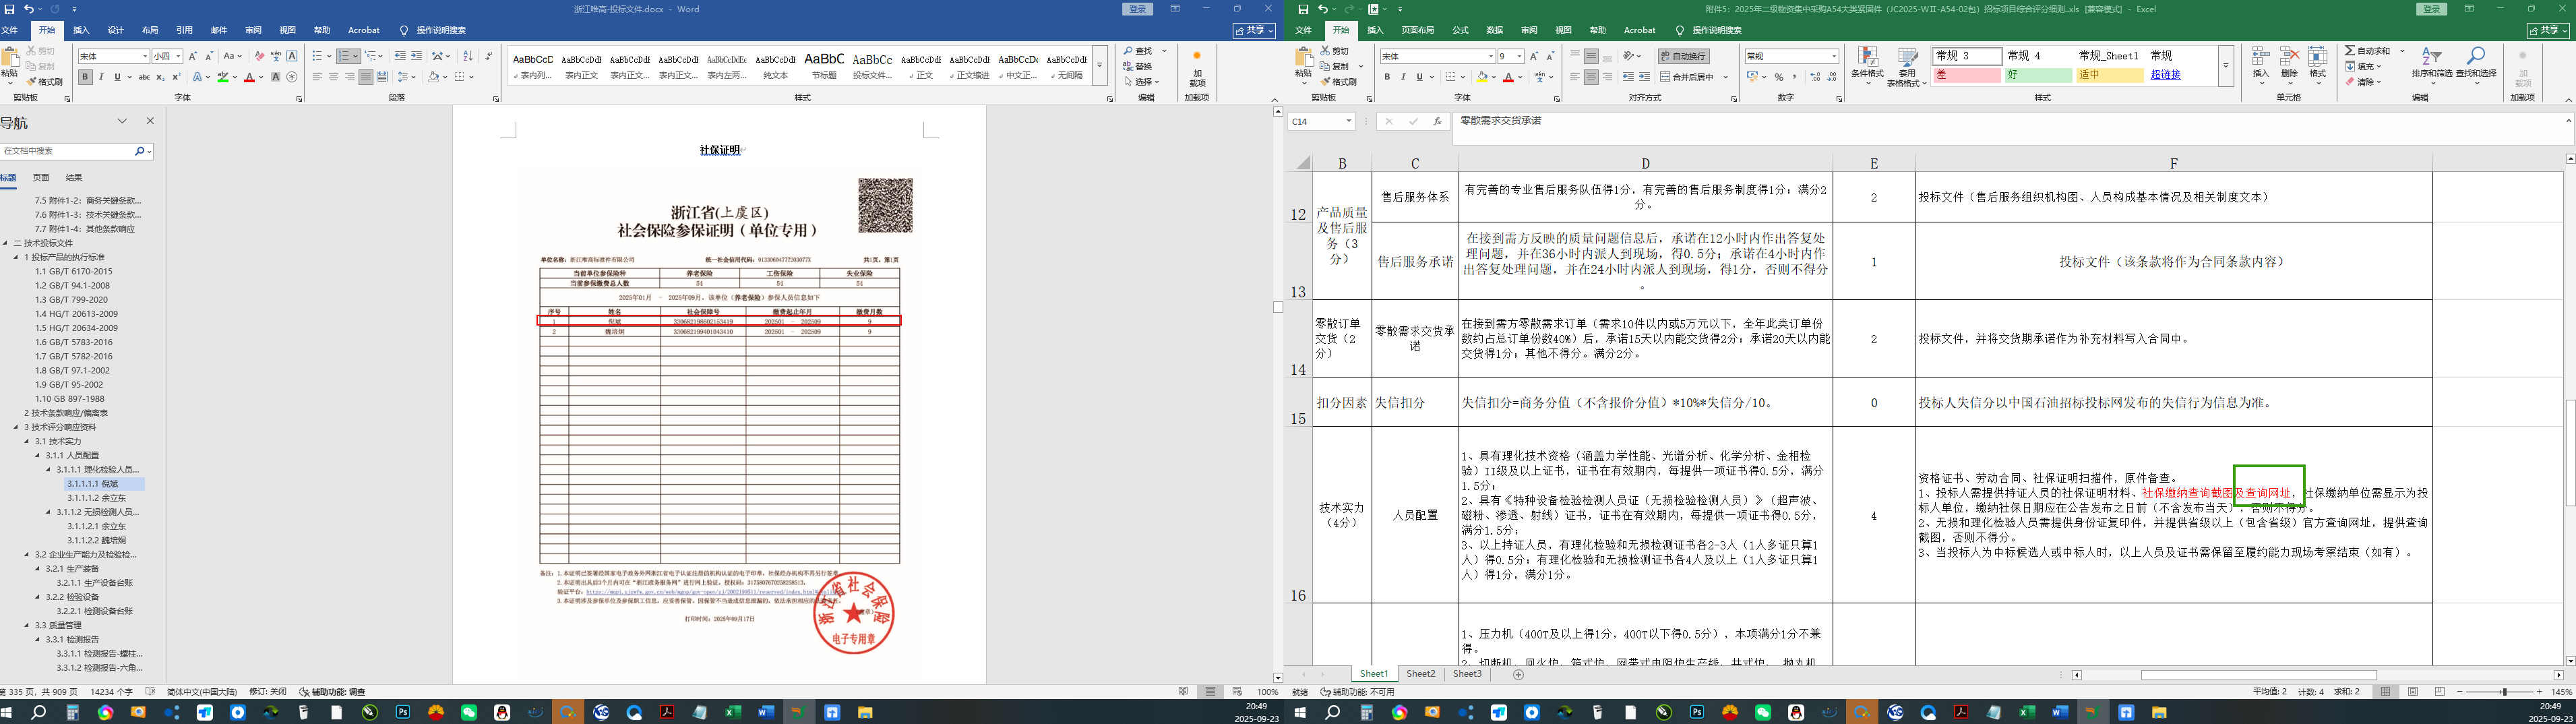Image resolution: width=2576 pixels, height=724 pixels.
Task: Click the percent style icon in Excel
Action: tap(1778, 77)
